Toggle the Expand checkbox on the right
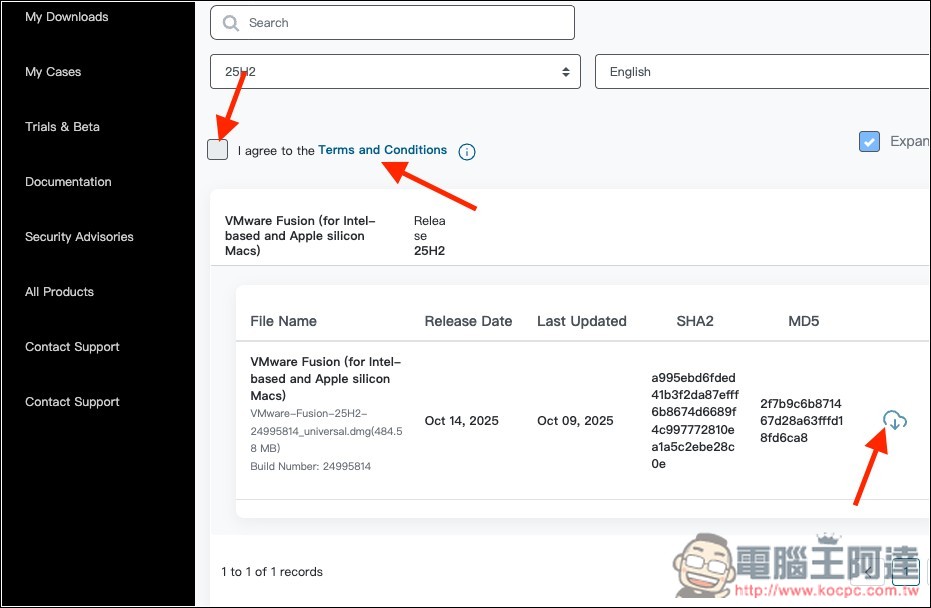 869,142
